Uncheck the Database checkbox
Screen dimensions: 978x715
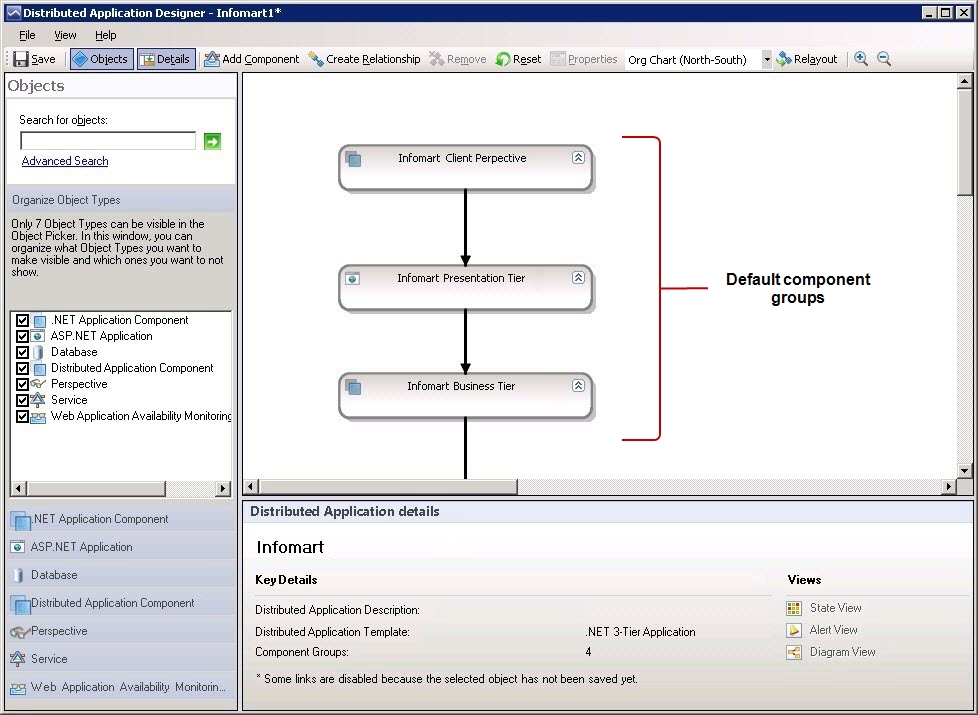pos(22,352)
